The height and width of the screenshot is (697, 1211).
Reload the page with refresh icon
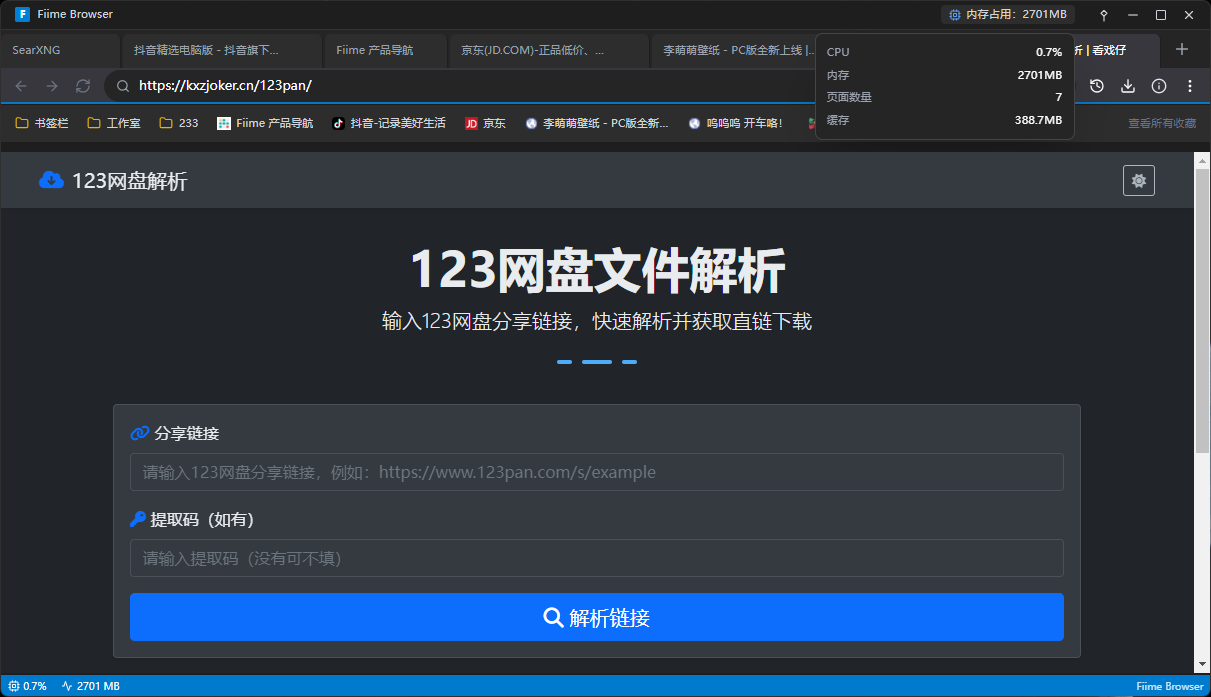83,86
